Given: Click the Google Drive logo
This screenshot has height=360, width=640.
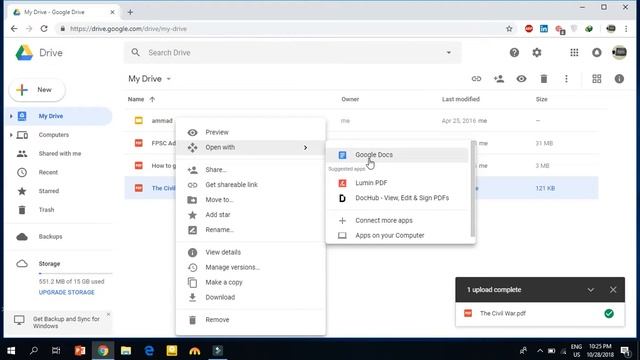Looking at the screenshot, I should click(x=24, y=53).
